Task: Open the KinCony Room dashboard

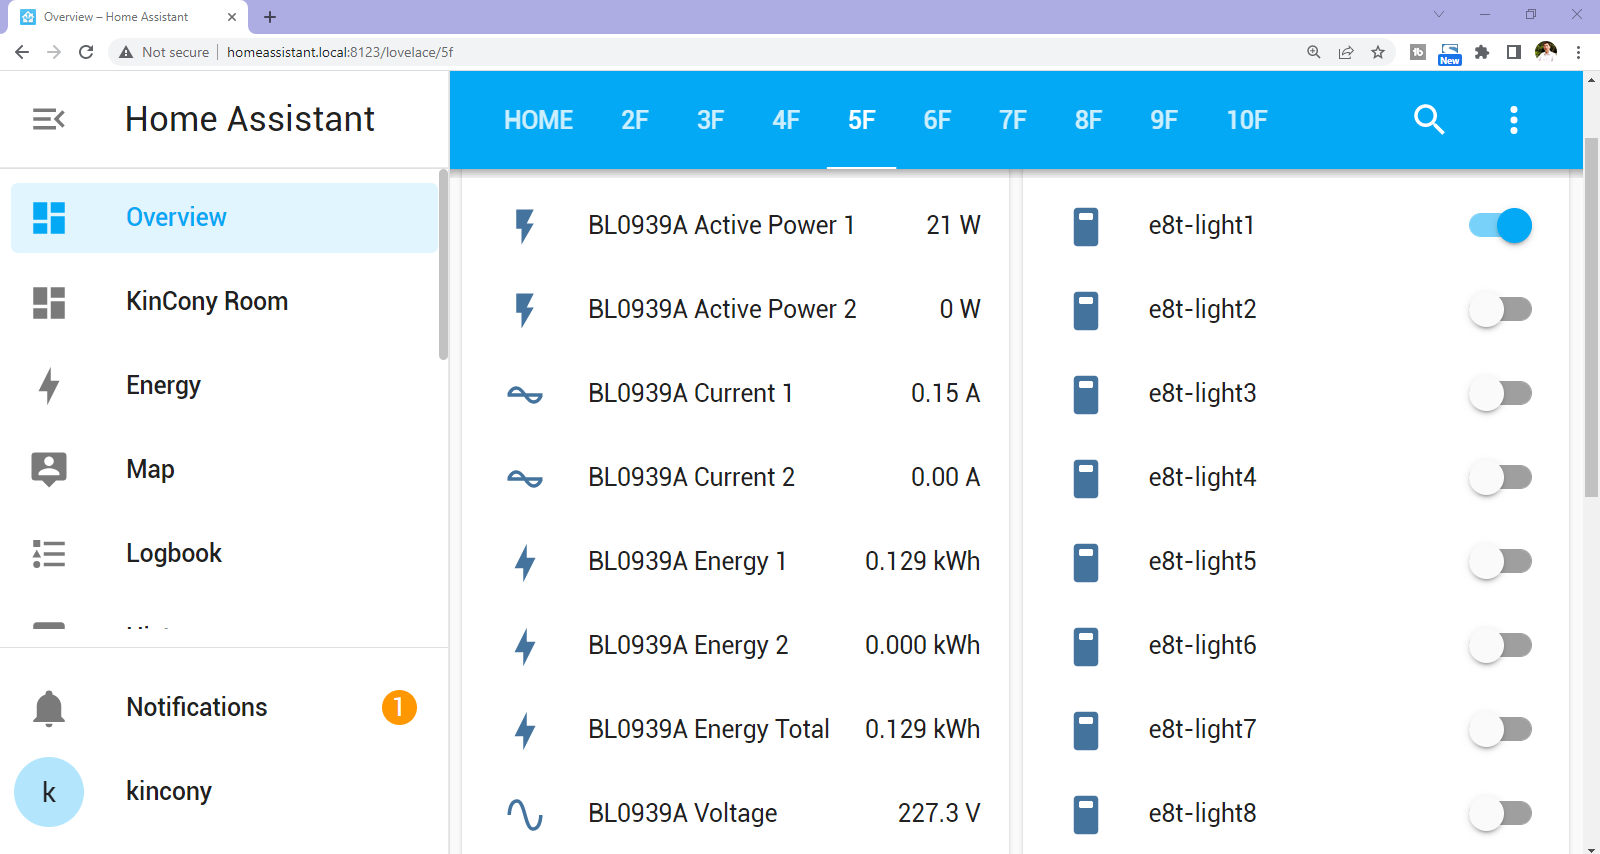Action: click(x=206, y=302)
